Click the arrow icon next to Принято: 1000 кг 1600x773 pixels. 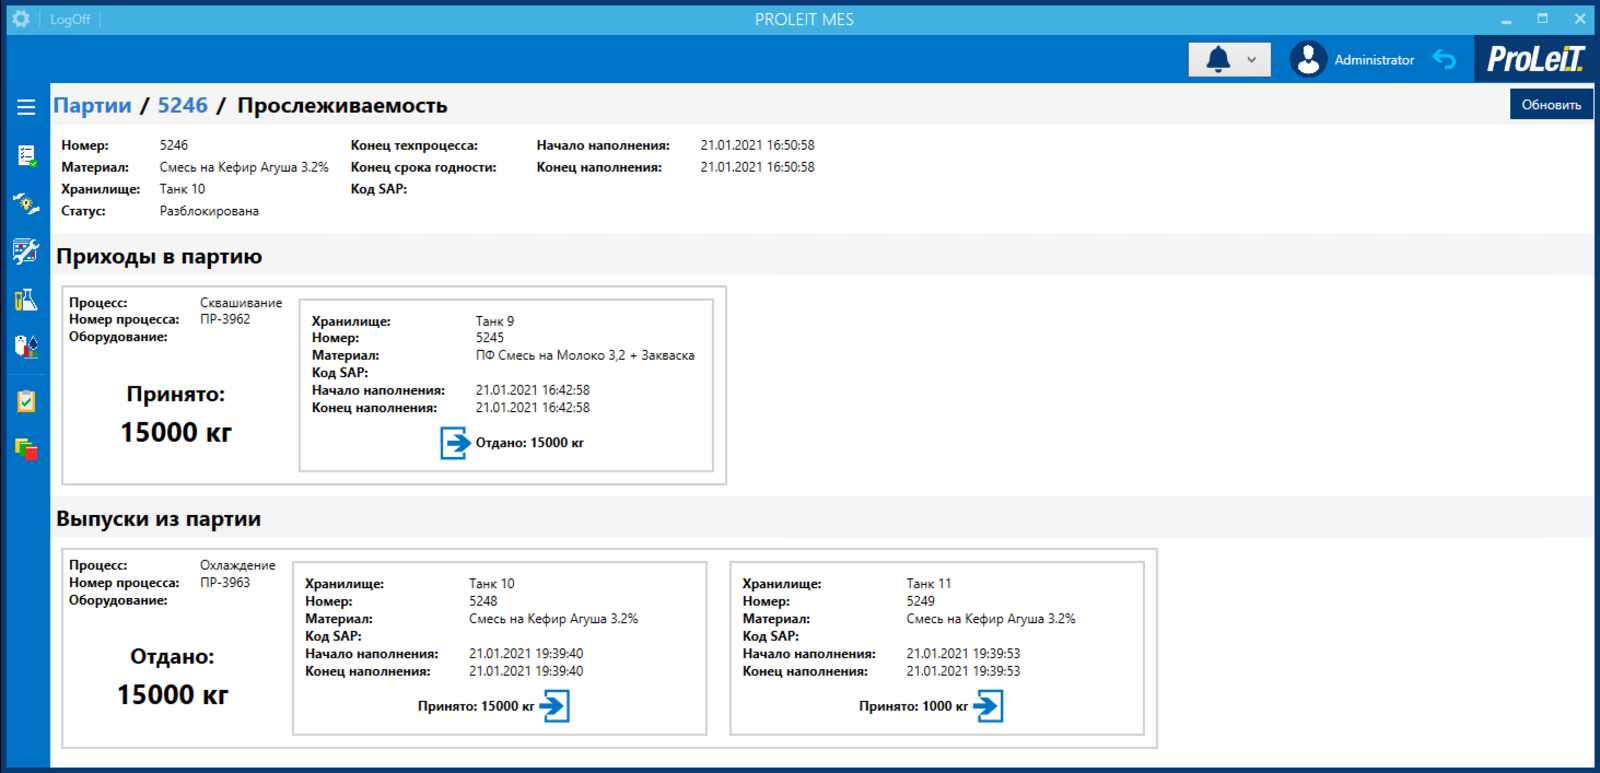coord(988,706)
